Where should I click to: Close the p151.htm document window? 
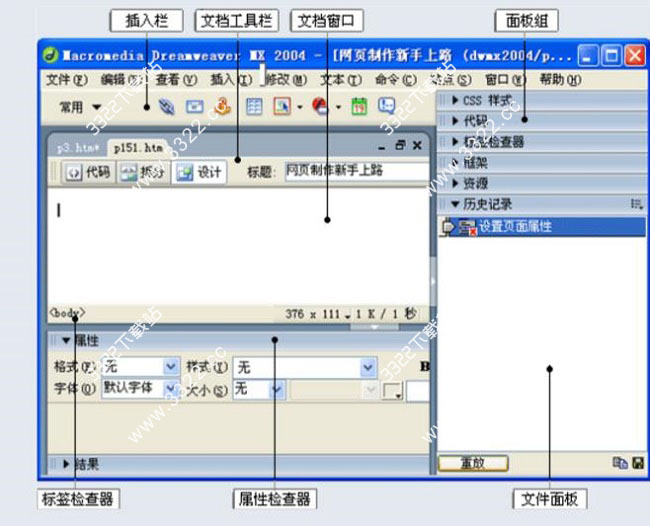point(417,145)
